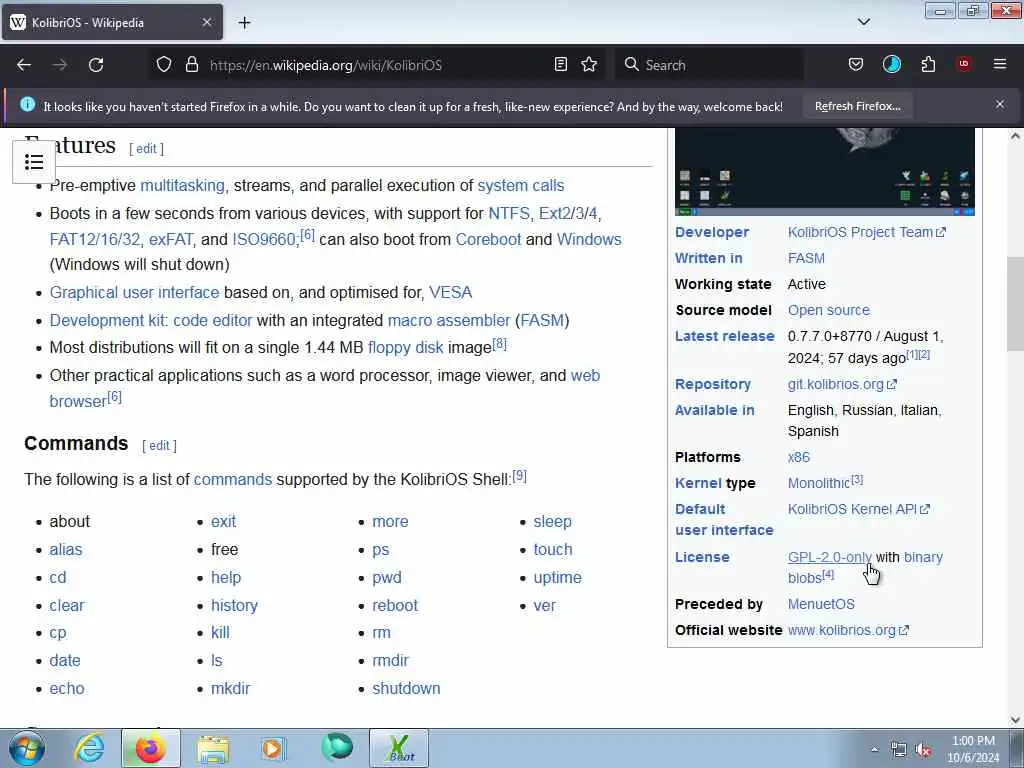Dismiss the Refresh Firefox notification bar

pyautogui.click(x=1000, y=104)
